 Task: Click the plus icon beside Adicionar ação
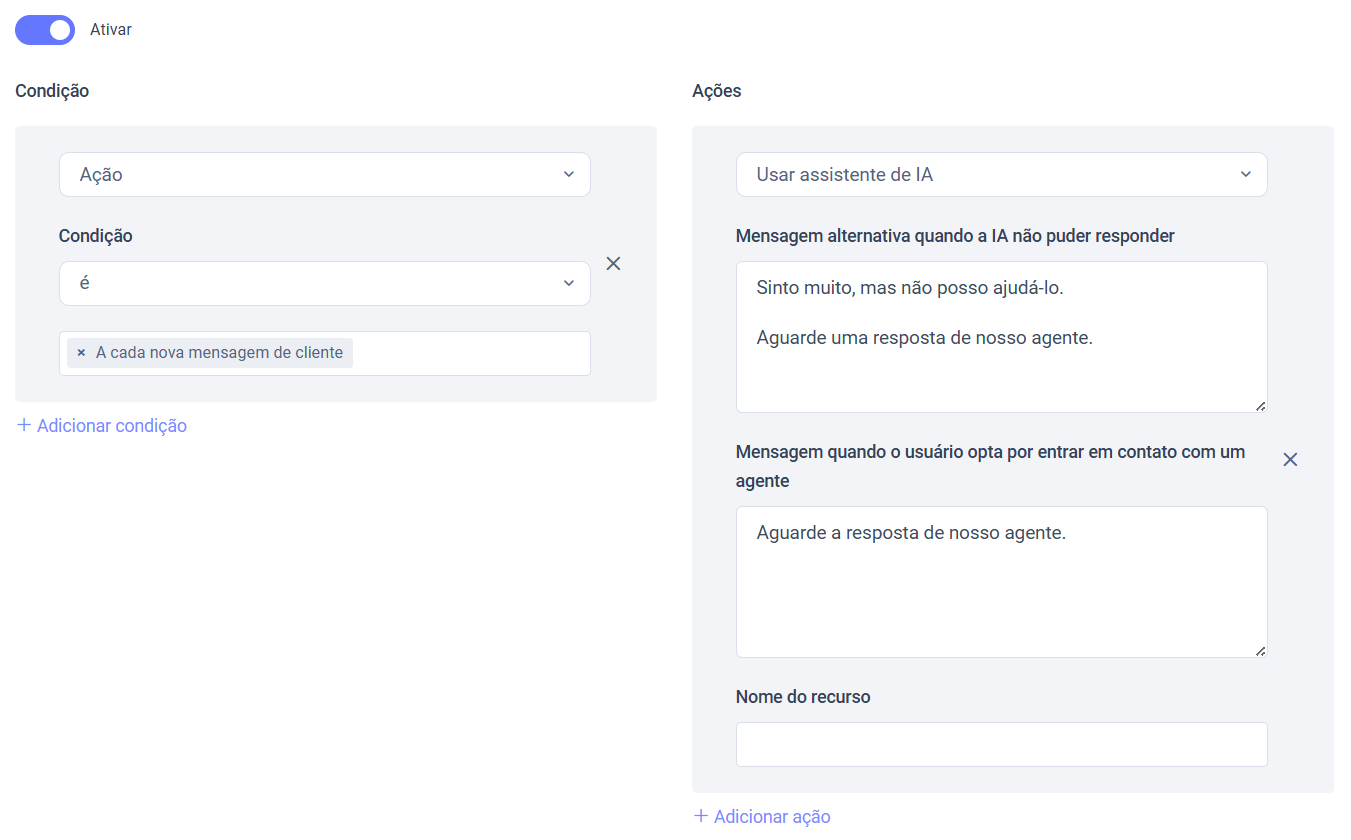701,816
